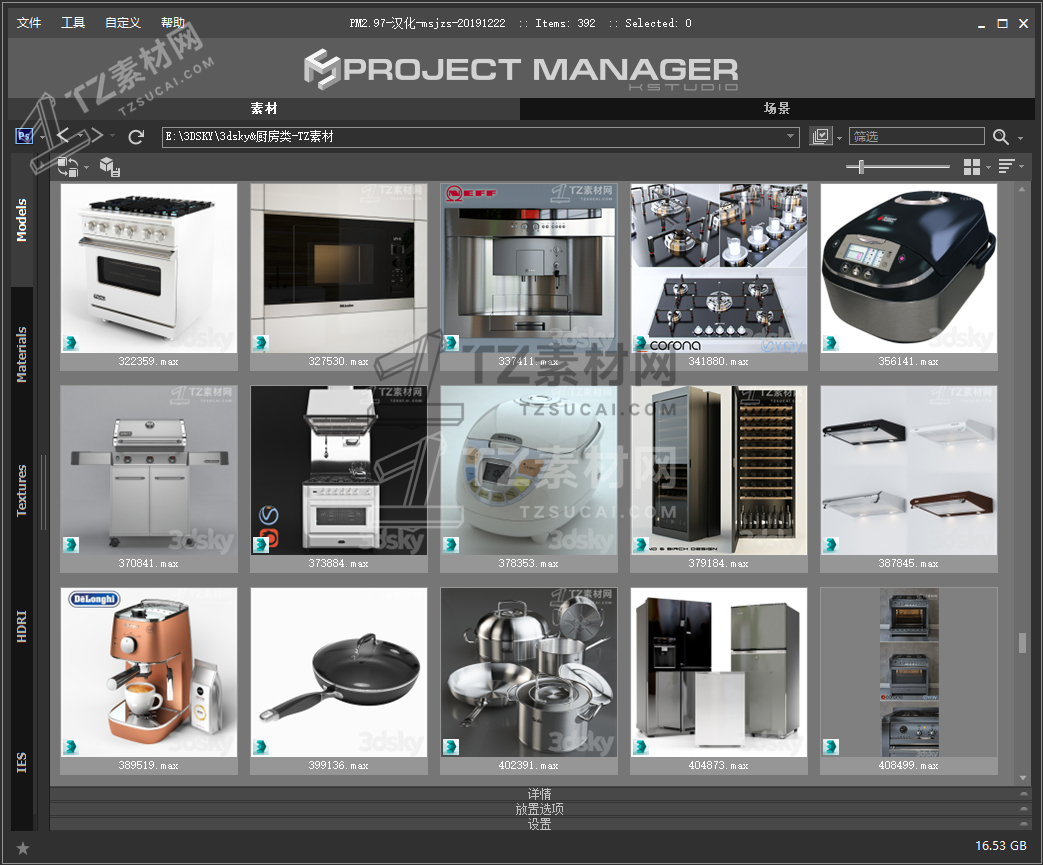This screenshot has height=865, width=1043.
Task: Open the view mode dropdown arrow
Action: (988, 167)
